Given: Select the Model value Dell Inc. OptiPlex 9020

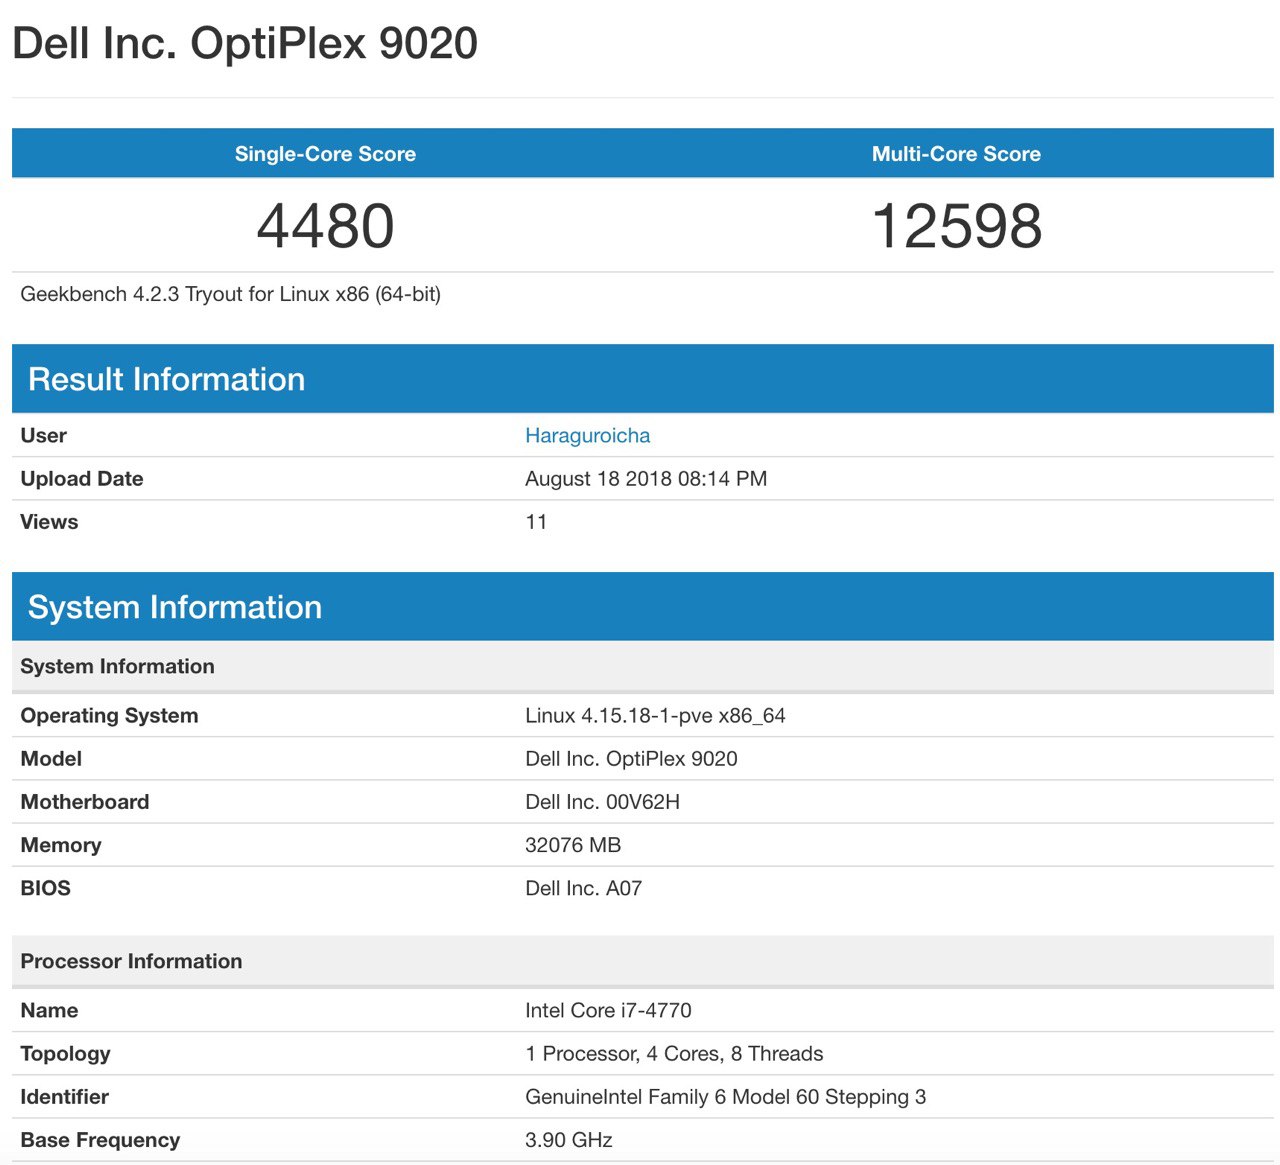Looking at the screenshot, I should tap(631, 759).
